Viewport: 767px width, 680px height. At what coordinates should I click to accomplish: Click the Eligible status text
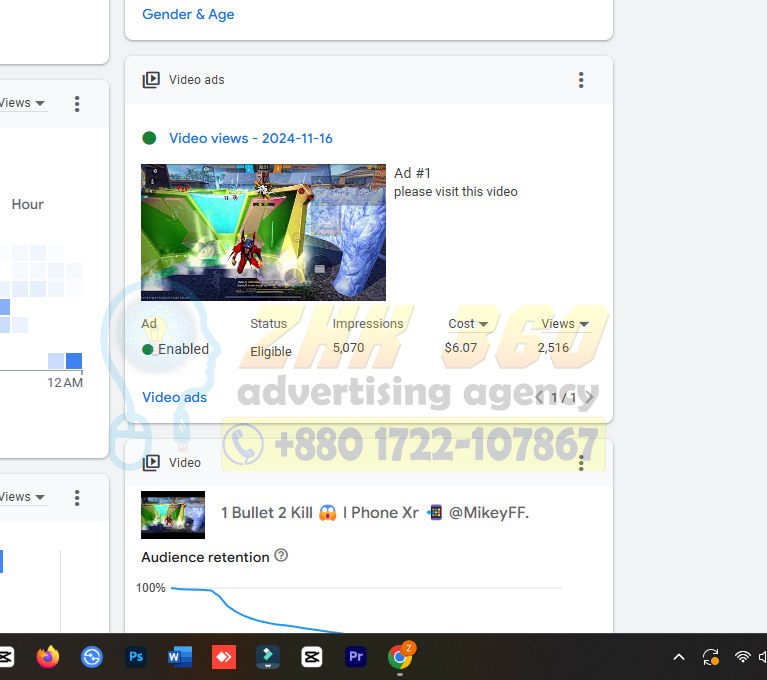pos(271,352)
